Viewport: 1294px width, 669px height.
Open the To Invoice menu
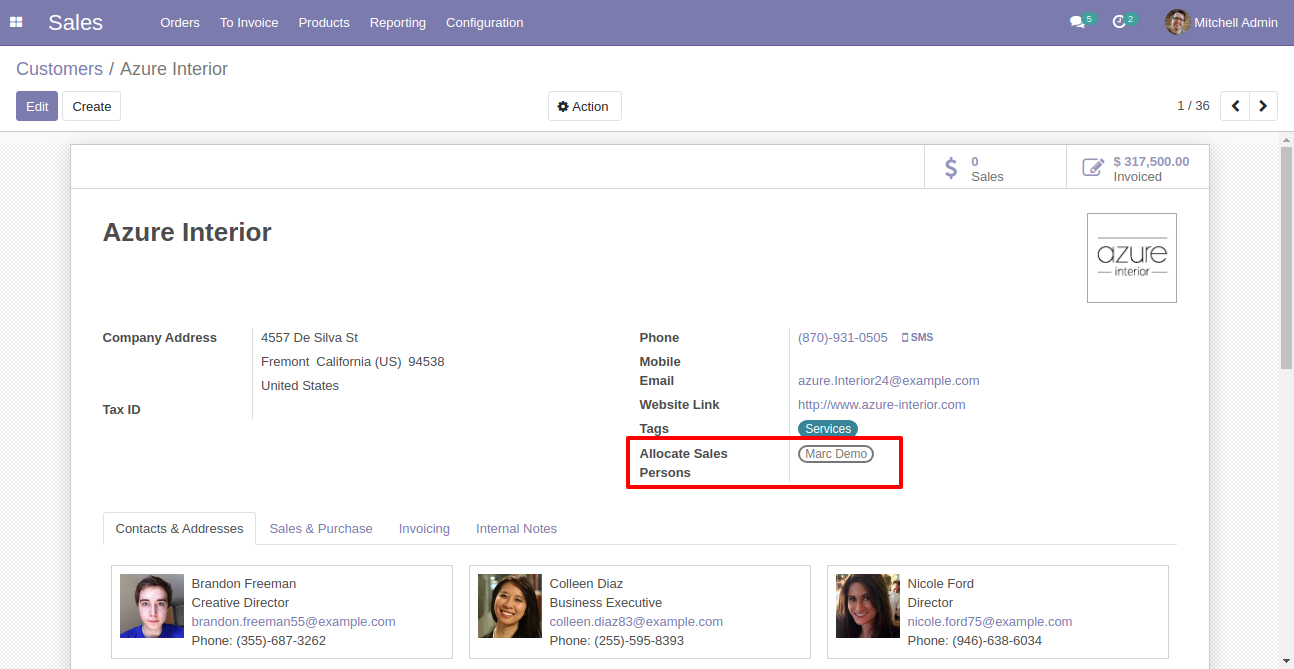[249, 22]
